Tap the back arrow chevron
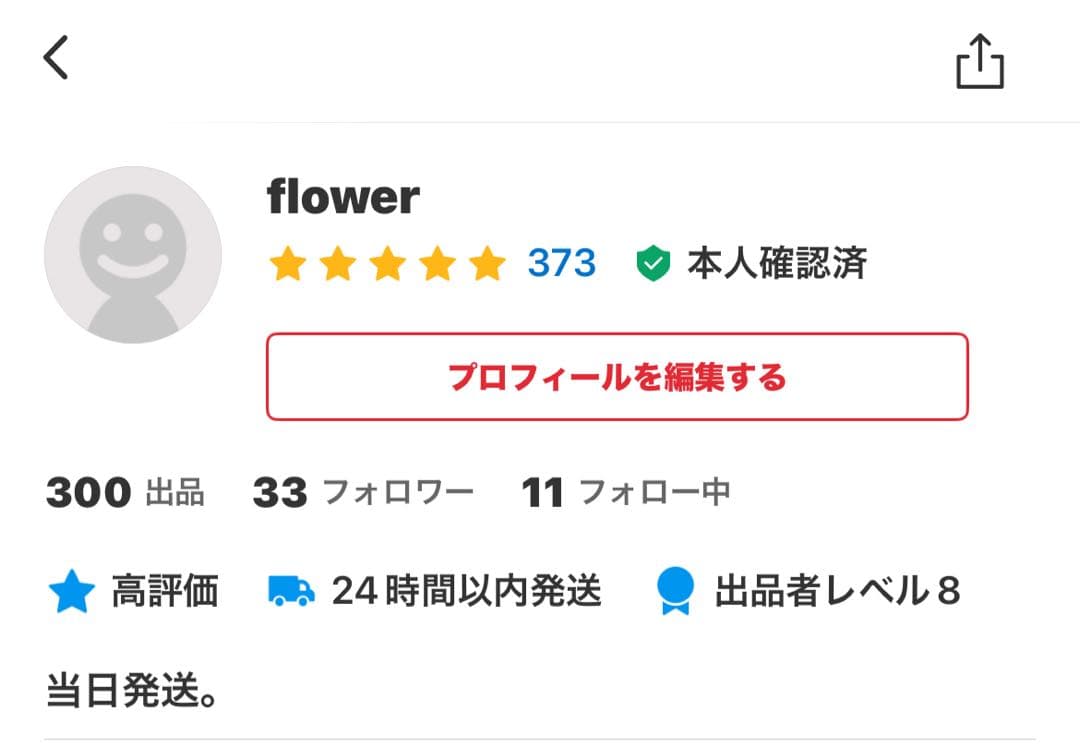1080x748 pixels. pos(55,57)
